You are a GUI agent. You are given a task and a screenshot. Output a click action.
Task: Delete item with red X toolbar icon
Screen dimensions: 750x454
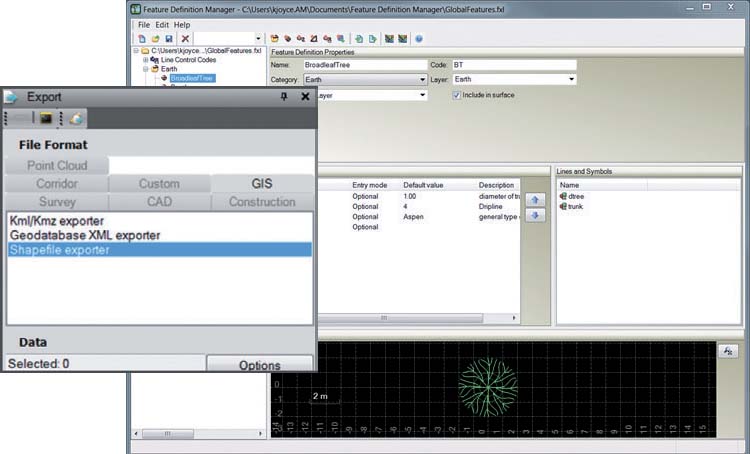coord(185,39)
